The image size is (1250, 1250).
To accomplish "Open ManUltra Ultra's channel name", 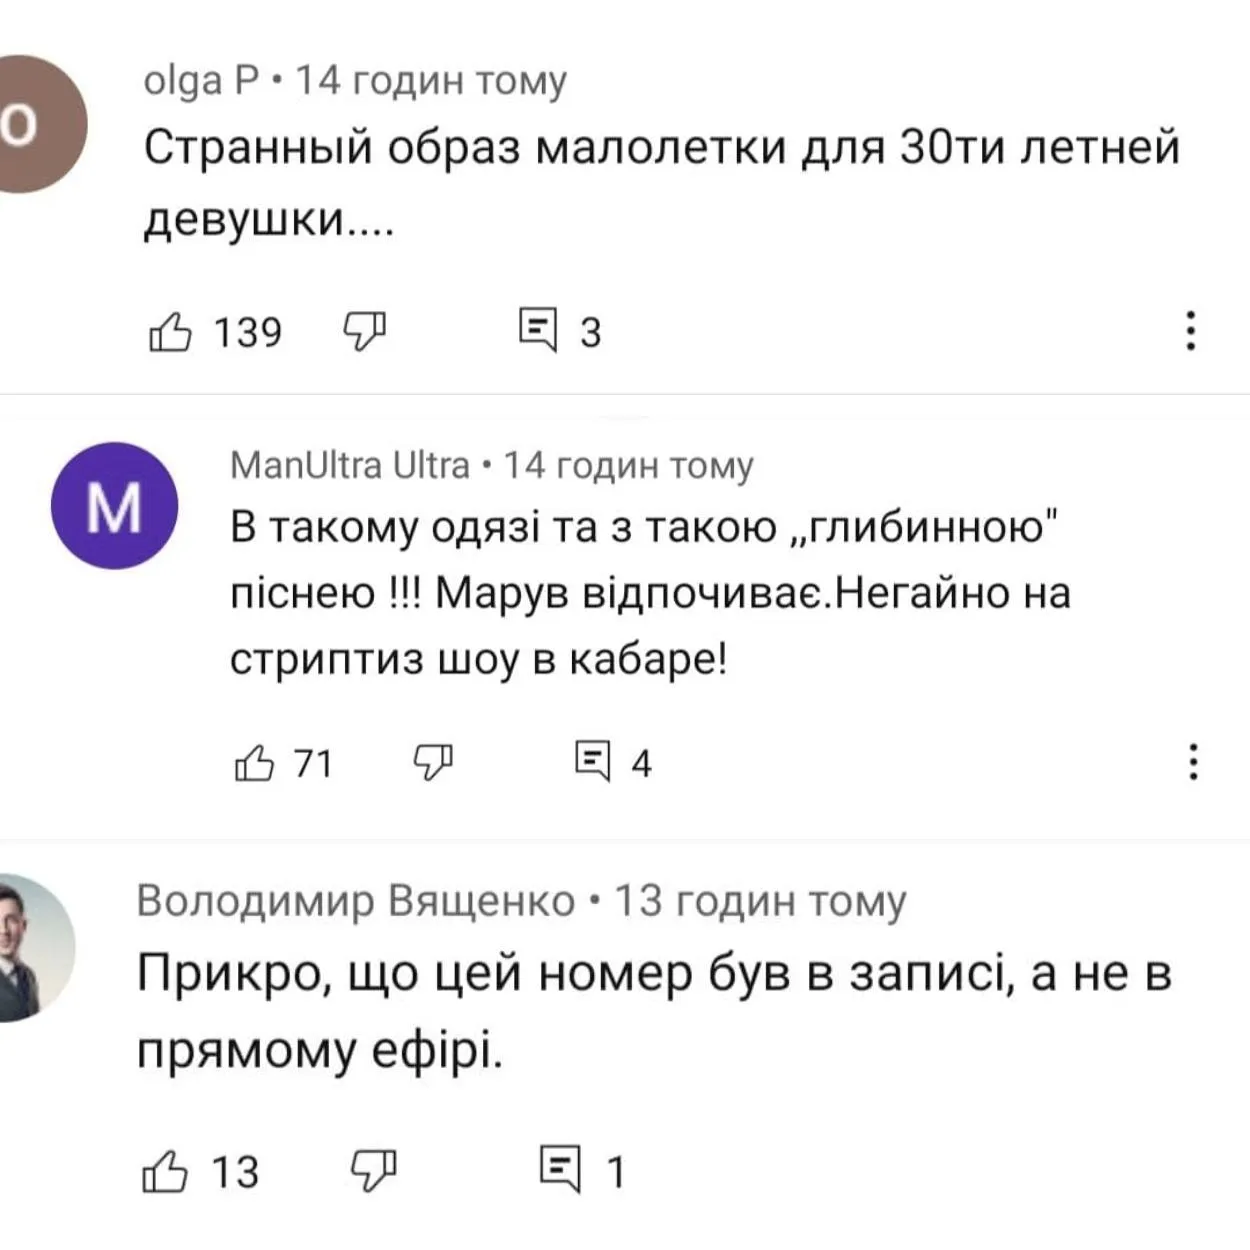I will 350,465.
